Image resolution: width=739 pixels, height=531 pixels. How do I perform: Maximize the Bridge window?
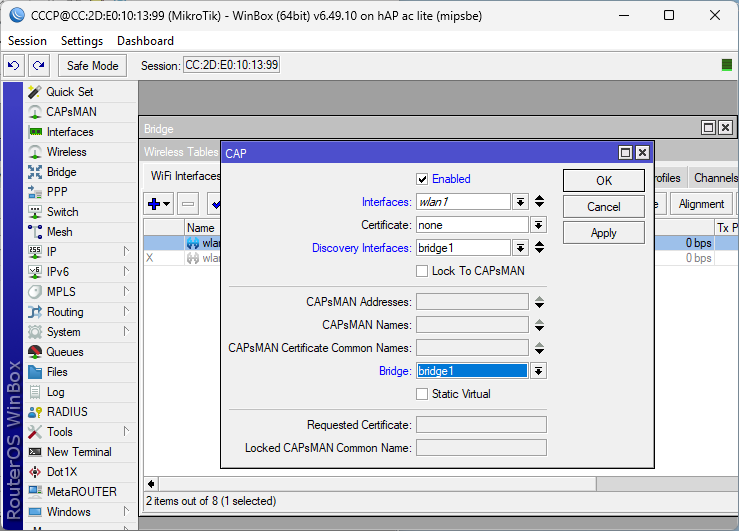(x=708, y=128)
